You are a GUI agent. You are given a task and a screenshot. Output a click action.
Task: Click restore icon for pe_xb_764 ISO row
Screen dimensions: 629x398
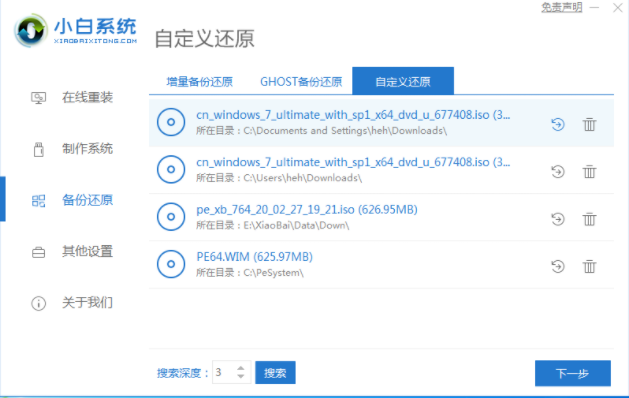coord(558,219)
